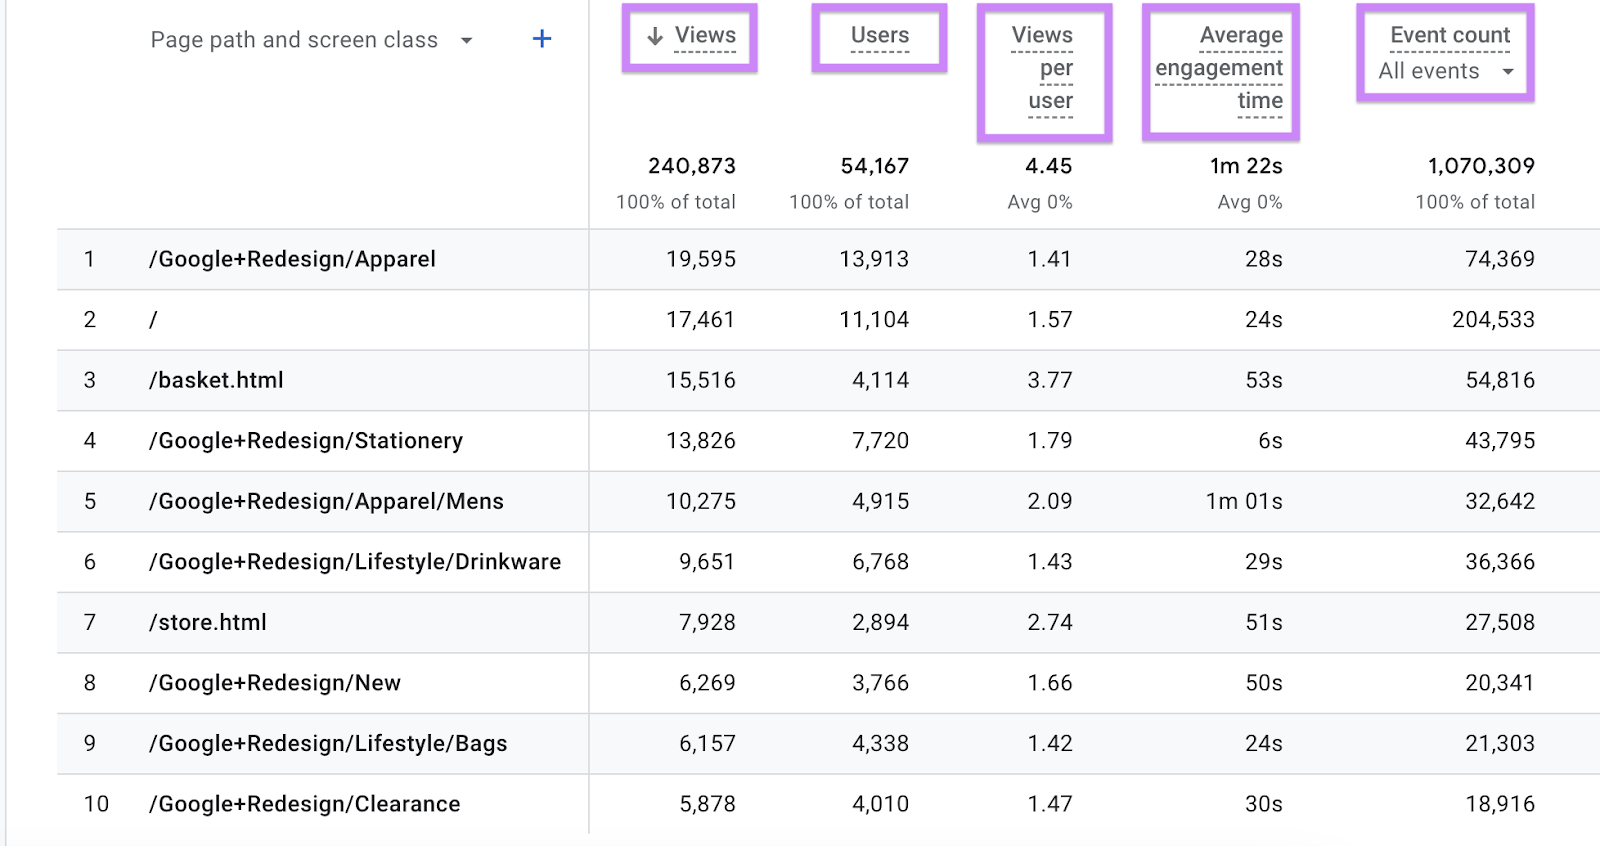Click /Google+Redesign/Clearance page path

click(x=305, y=804)
